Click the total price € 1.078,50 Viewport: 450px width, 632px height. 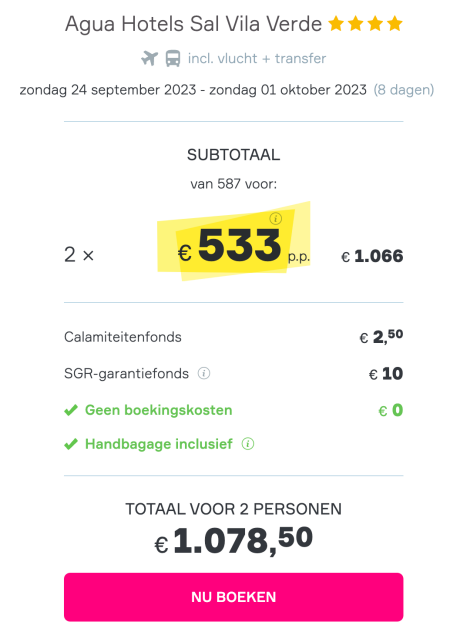point(233,540)
